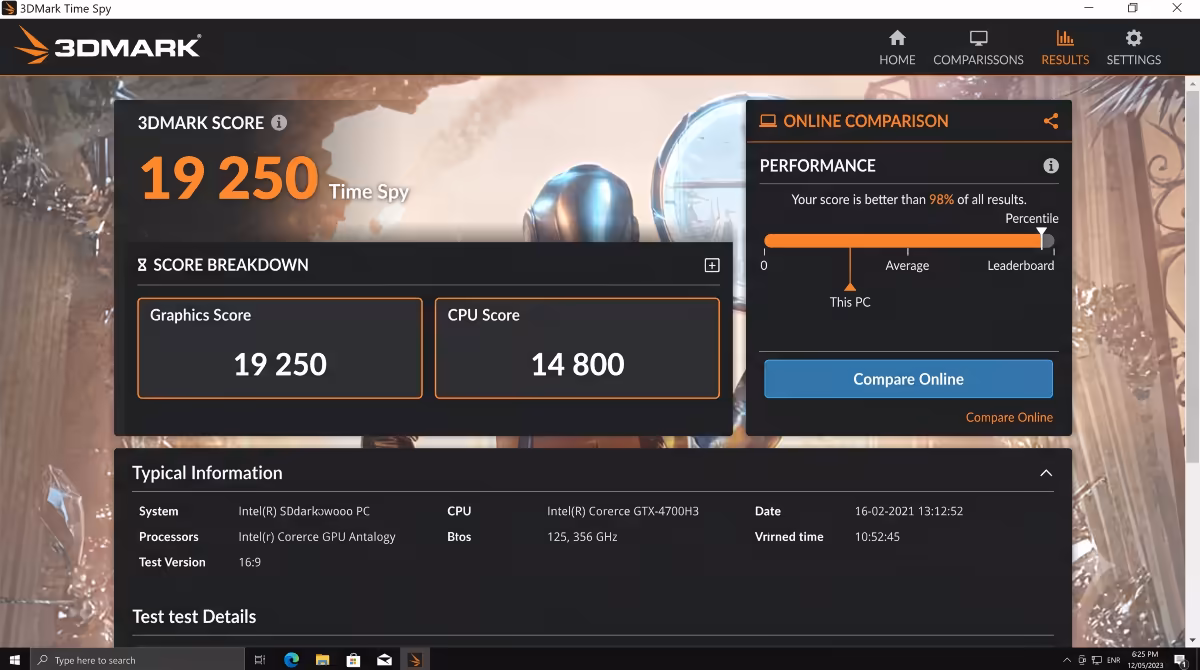Follow the orange Compare Online link

[1009, 417]
